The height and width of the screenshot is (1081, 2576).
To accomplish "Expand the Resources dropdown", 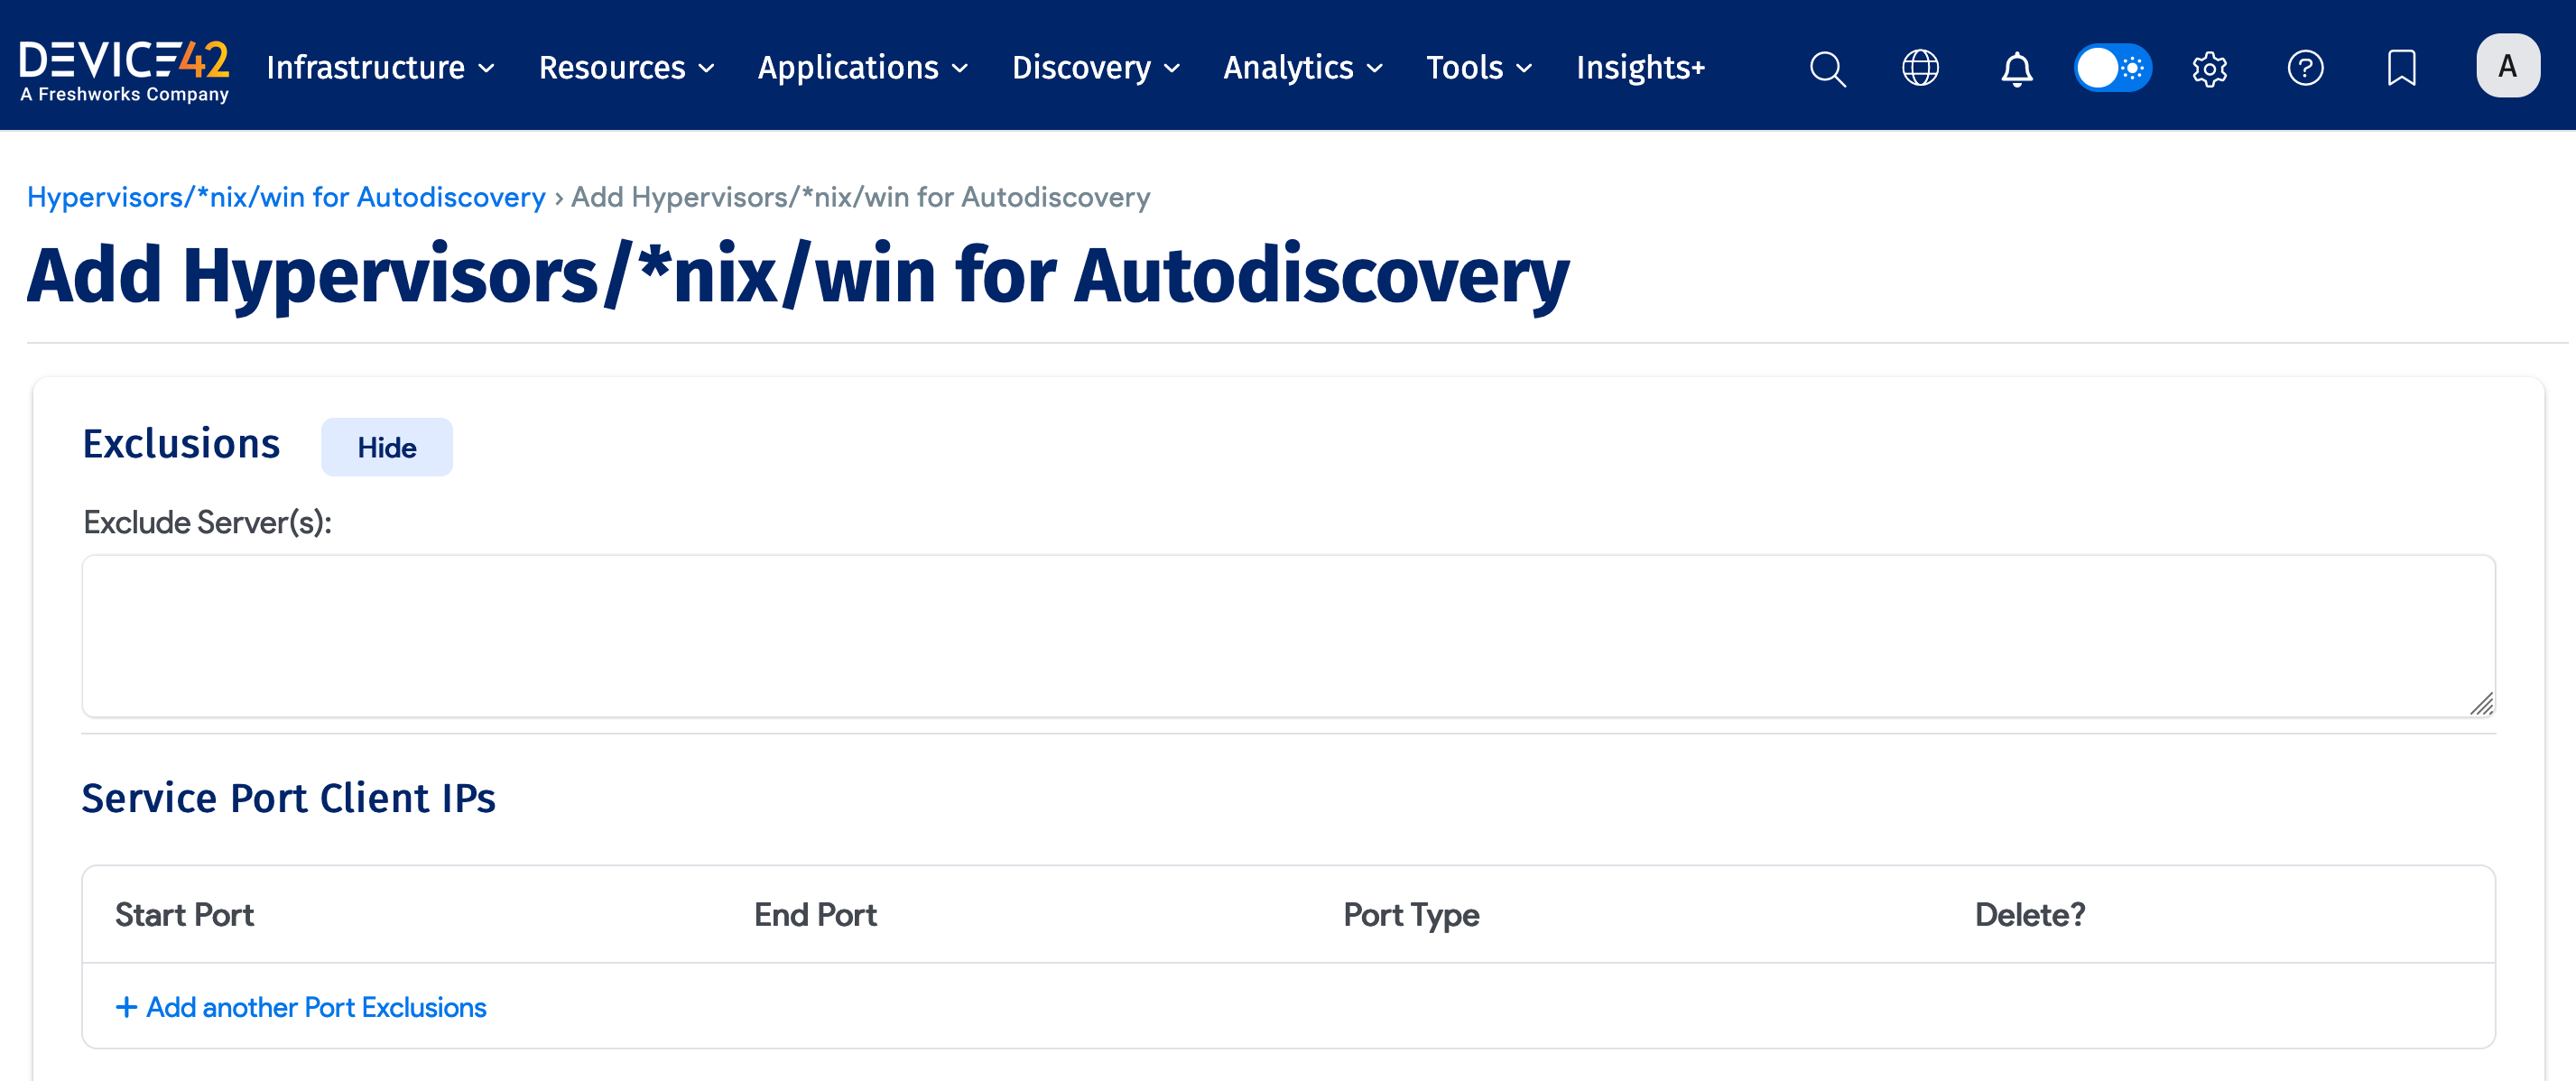I will coord(626,68).
